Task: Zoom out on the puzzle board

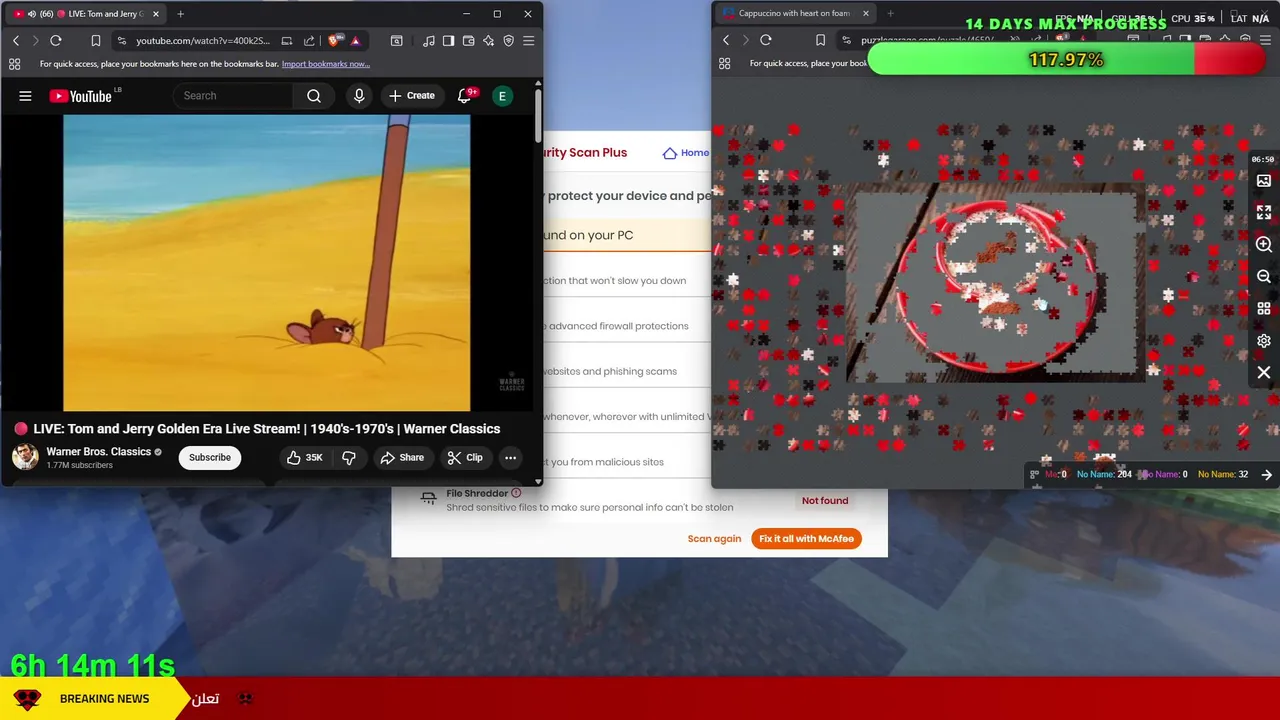Action: (1264, 277)
